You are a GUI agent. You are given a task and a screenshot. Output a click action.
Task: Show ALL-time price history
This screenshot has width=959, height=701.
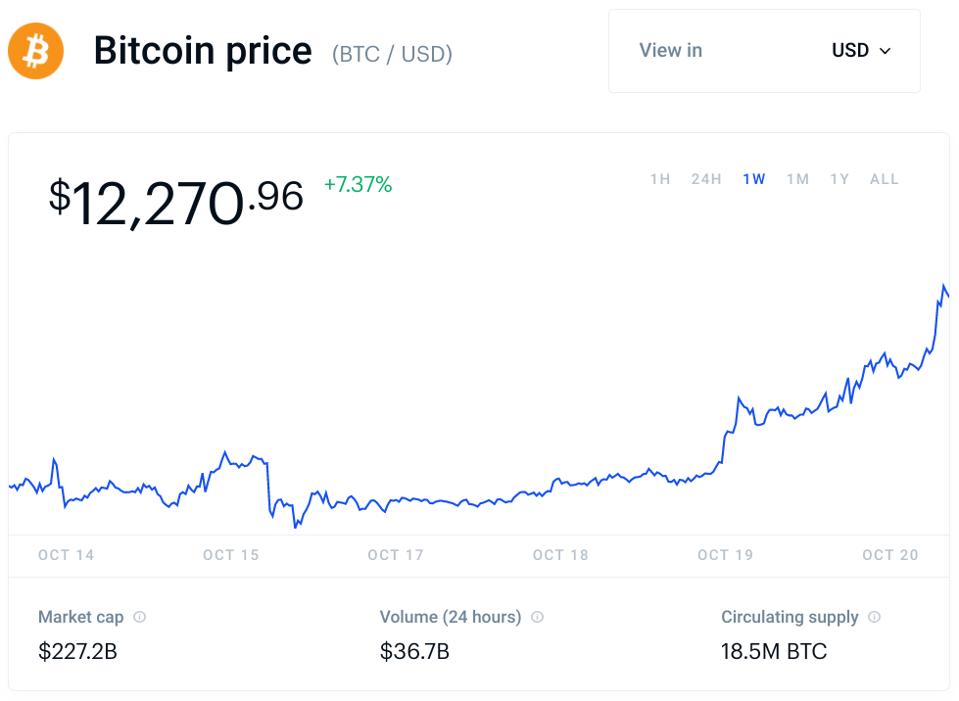(884, 179)
